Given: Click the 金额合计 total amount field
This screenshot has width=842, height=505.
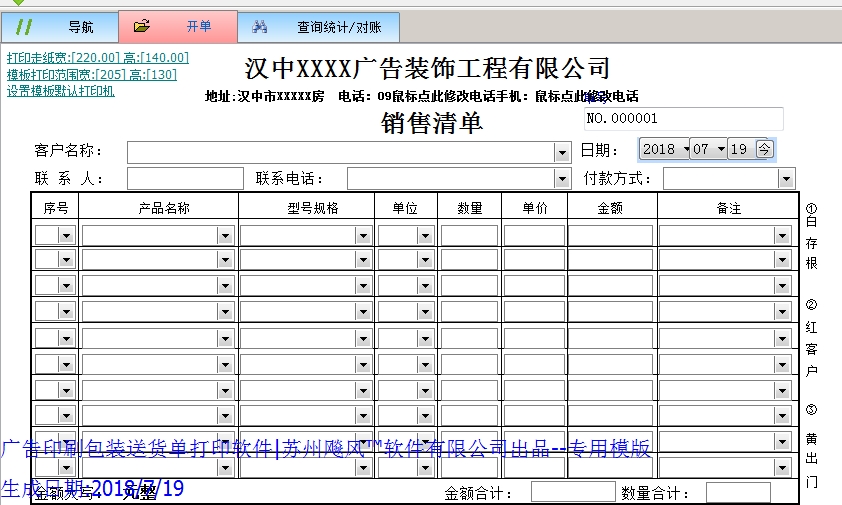Looking at the screenshot, I should point(565,492).
